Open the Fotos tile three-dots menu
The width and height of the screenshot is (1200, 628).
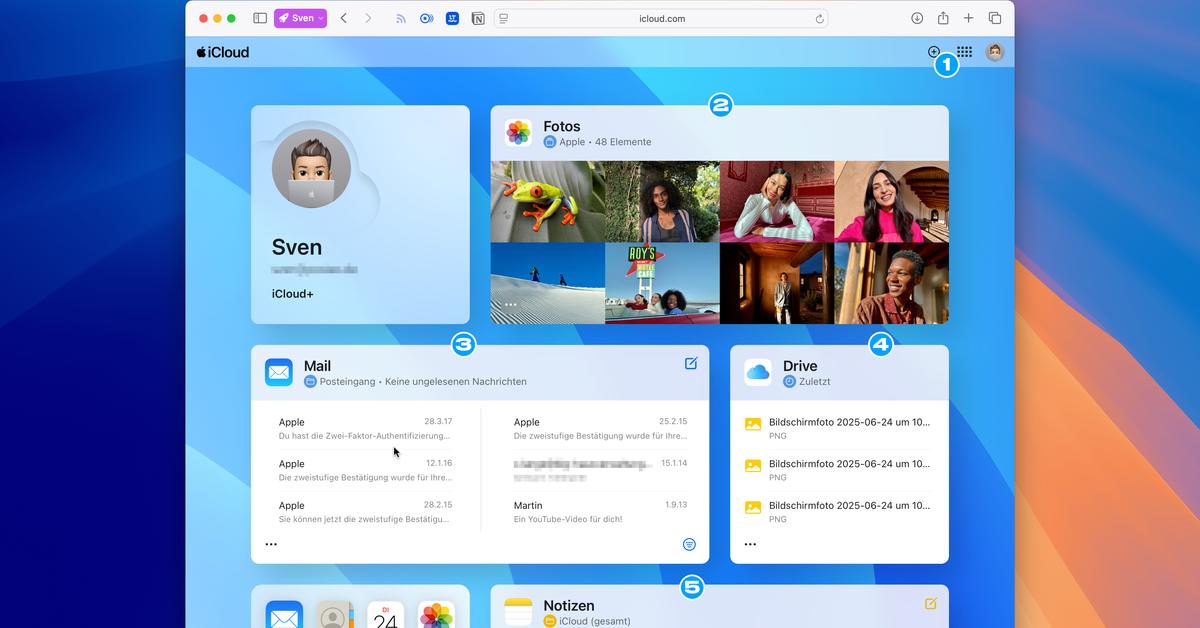pyautogui.click(x=511, y=304)
